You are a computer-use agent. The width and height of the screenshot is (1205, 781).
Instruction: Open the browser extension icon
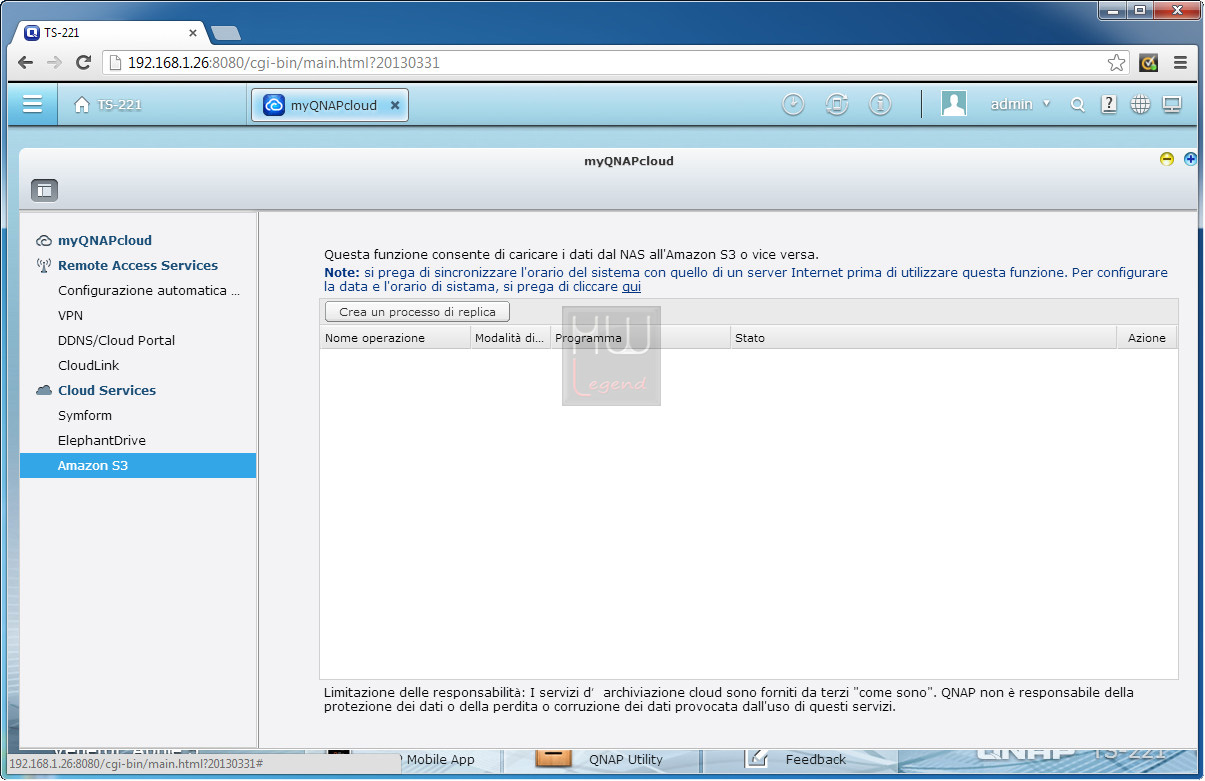point(1149,62)
